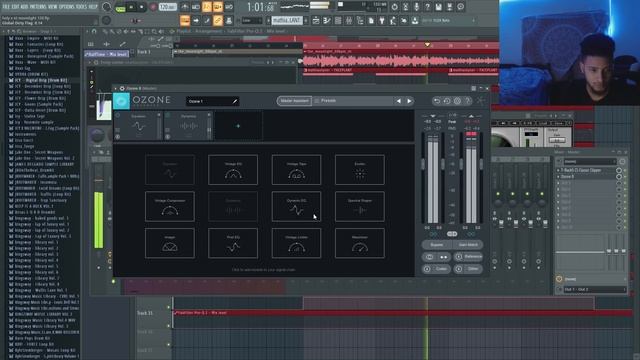Add the Vintage Limiter module
Viewport: 640px width, 360px height.
(x=296, y=243)
